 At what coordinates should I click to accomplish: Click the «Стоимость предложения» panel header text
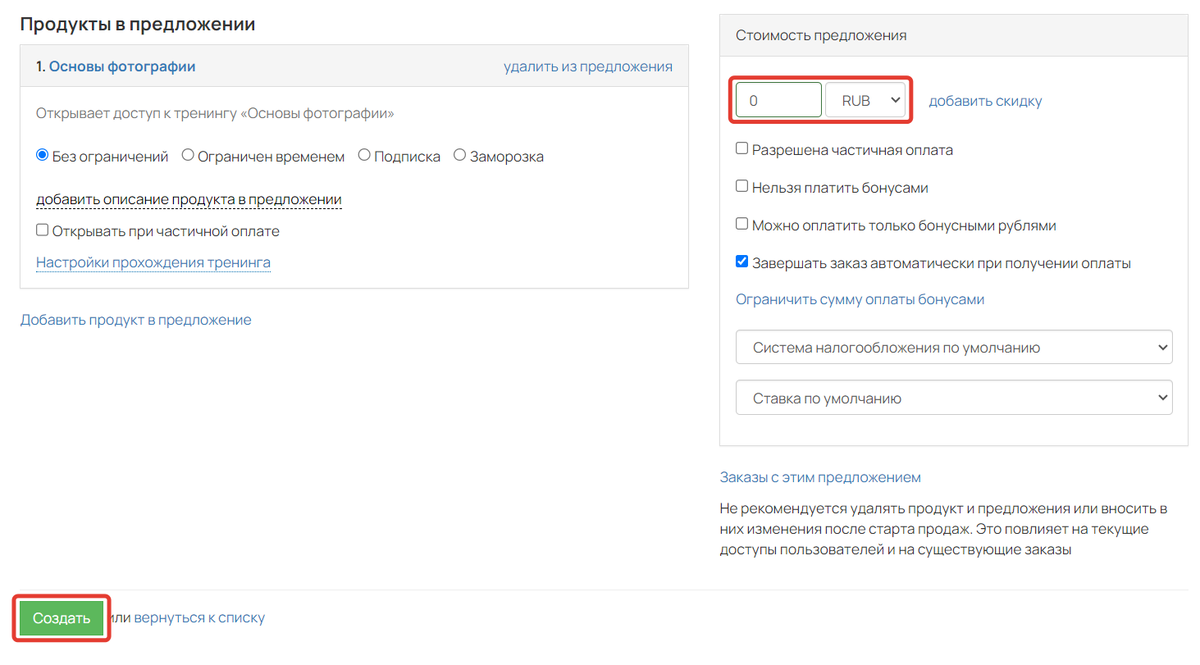(x=821, y=35)
